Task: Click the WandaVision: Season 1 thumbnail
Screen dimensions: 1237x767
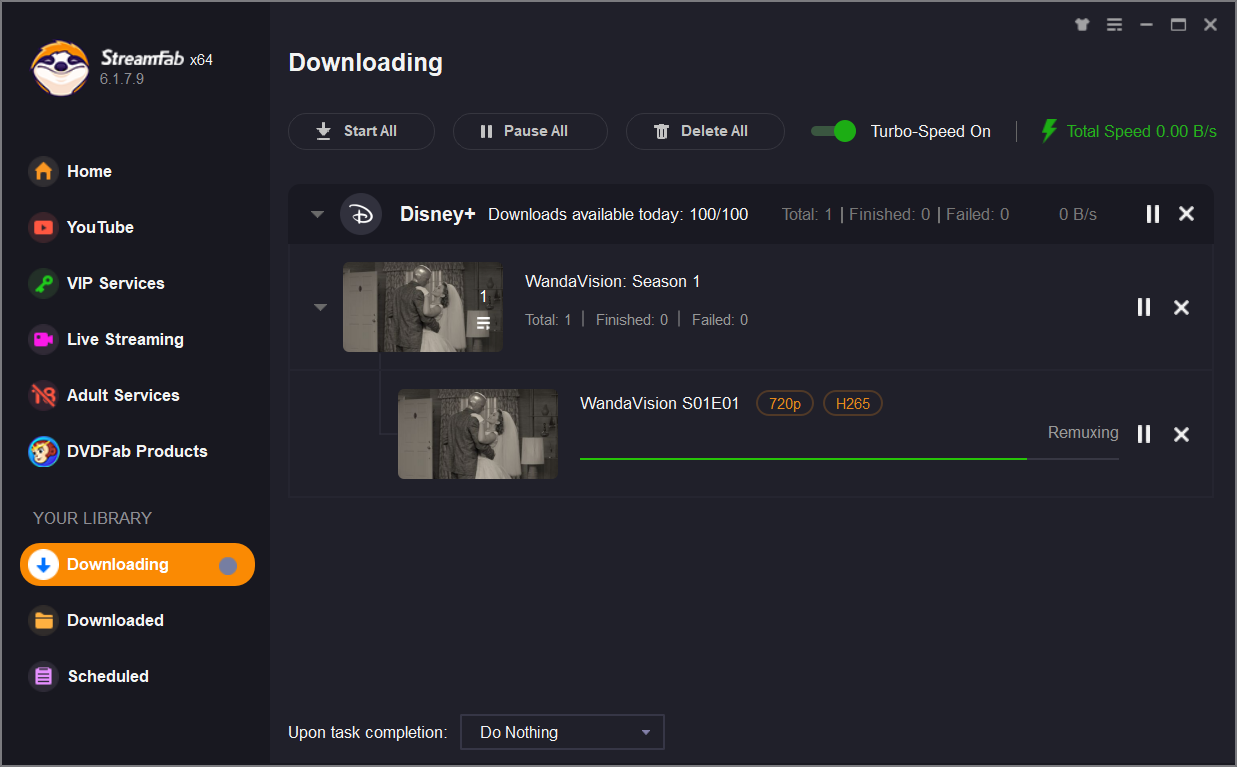Action: (423, 307)
